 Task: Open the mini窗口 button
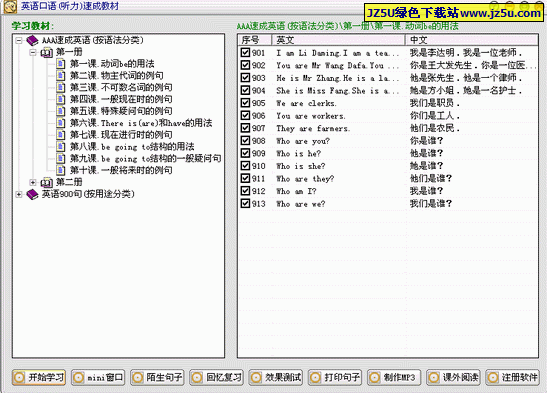(x=98, y=377)
